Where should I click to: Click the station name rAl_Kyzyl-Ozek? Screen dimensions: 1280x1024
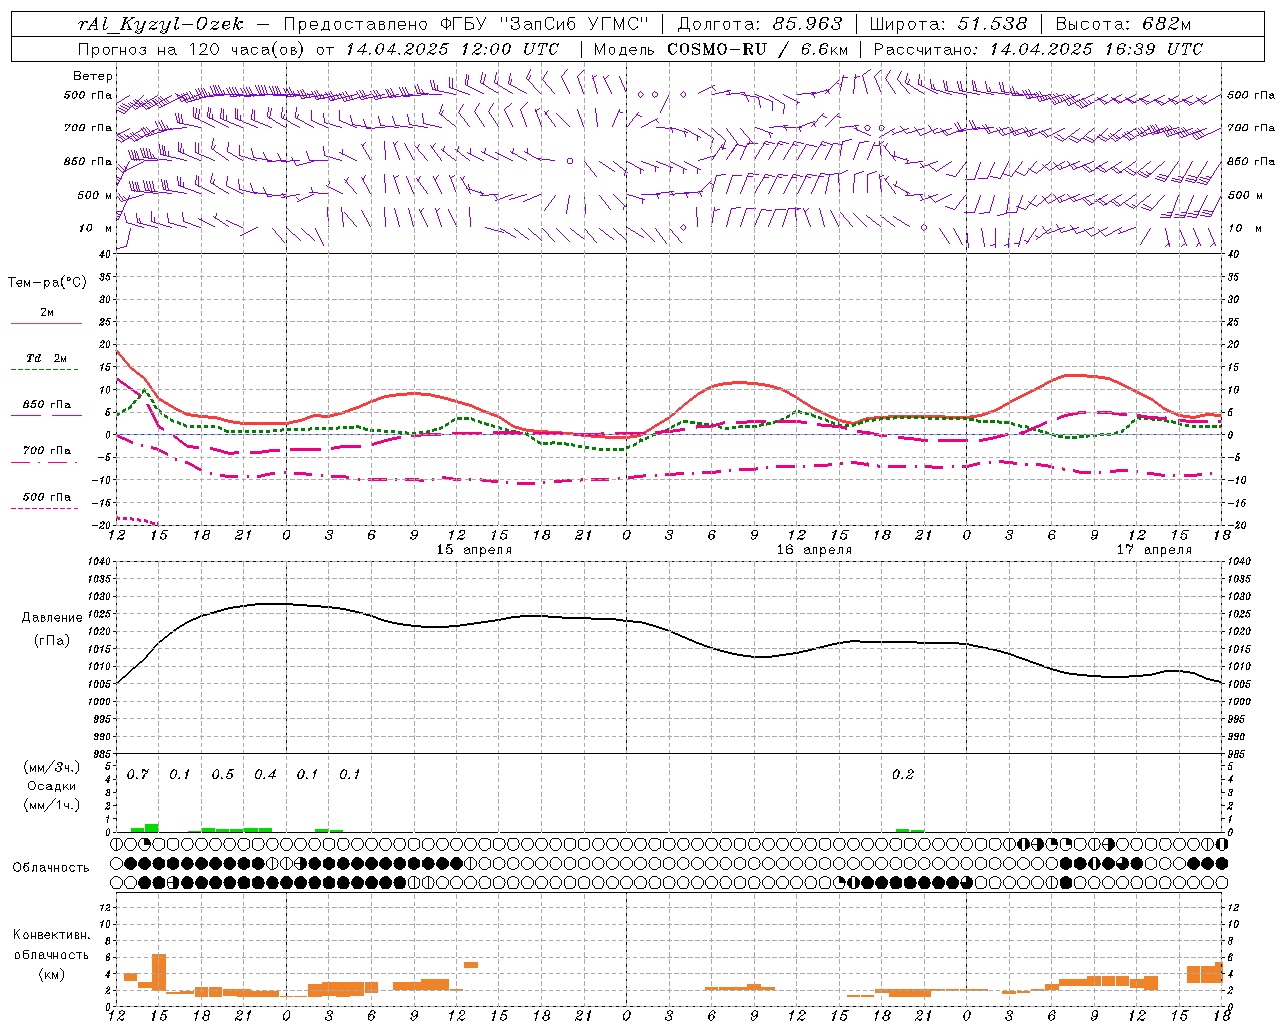[x=160, y=24]
